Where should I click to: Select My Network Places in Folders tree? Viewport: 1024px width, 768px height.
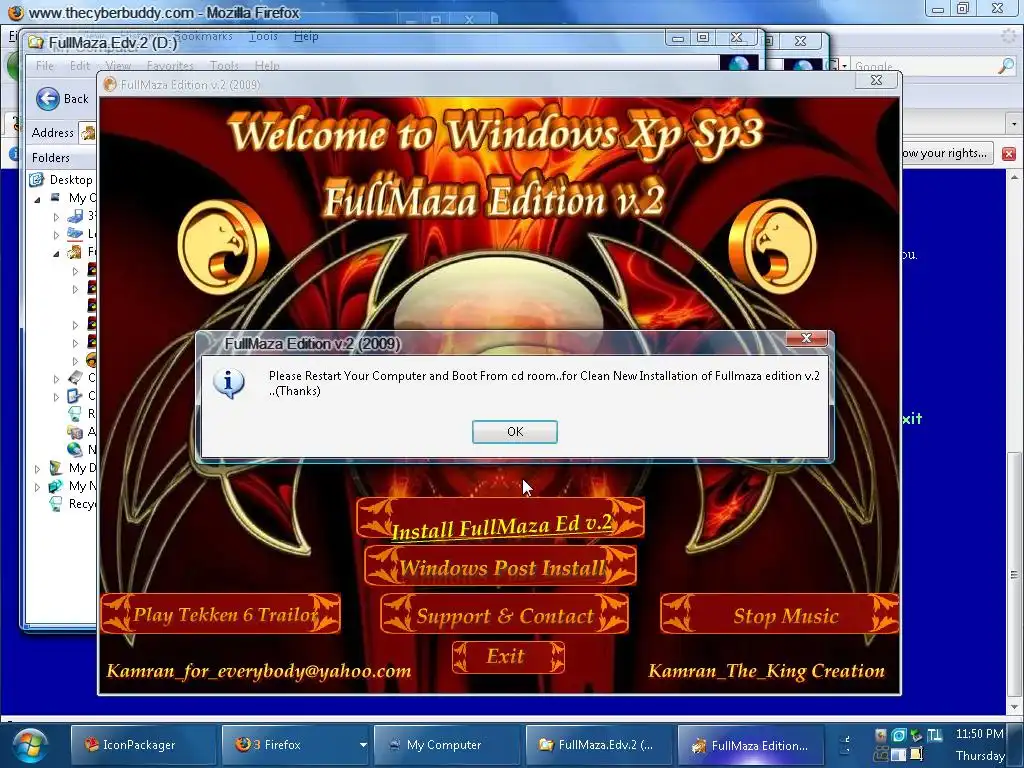[72, 486]
